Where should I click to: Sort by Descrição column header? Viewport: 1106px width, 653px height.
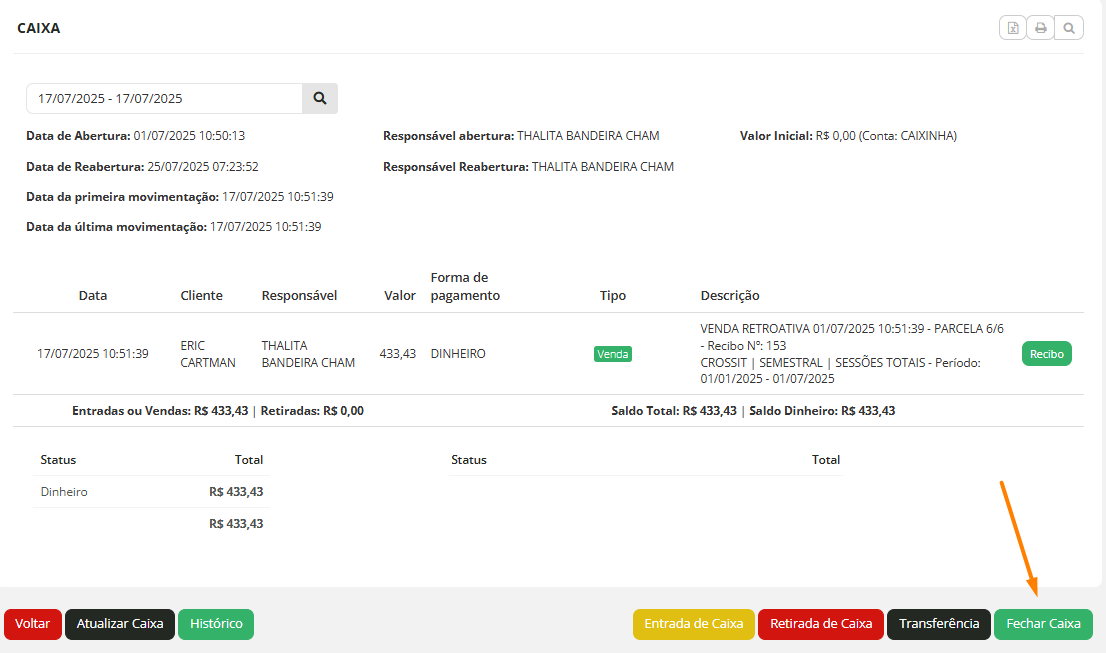point(730,295)
